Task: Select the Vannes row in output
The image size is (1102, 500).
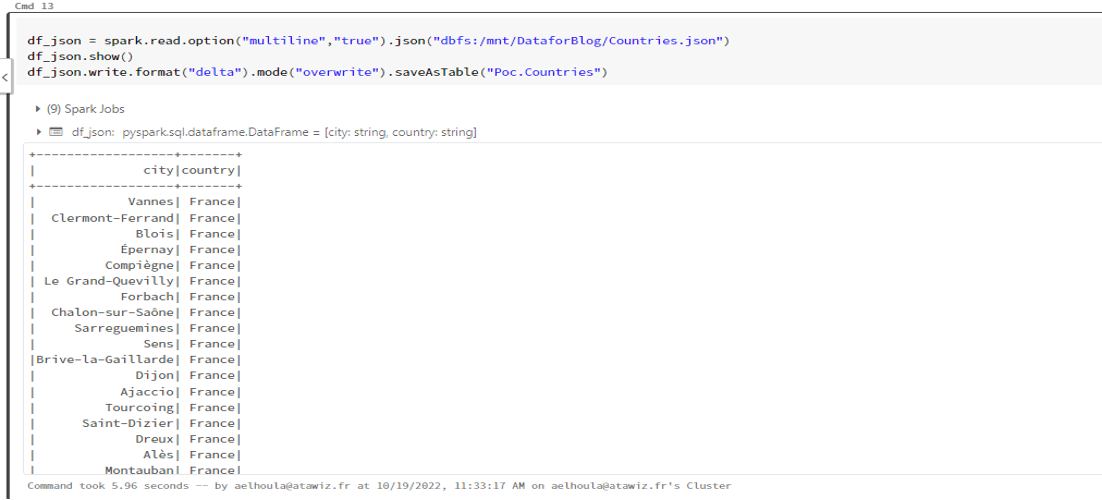Action: [150, 202]
